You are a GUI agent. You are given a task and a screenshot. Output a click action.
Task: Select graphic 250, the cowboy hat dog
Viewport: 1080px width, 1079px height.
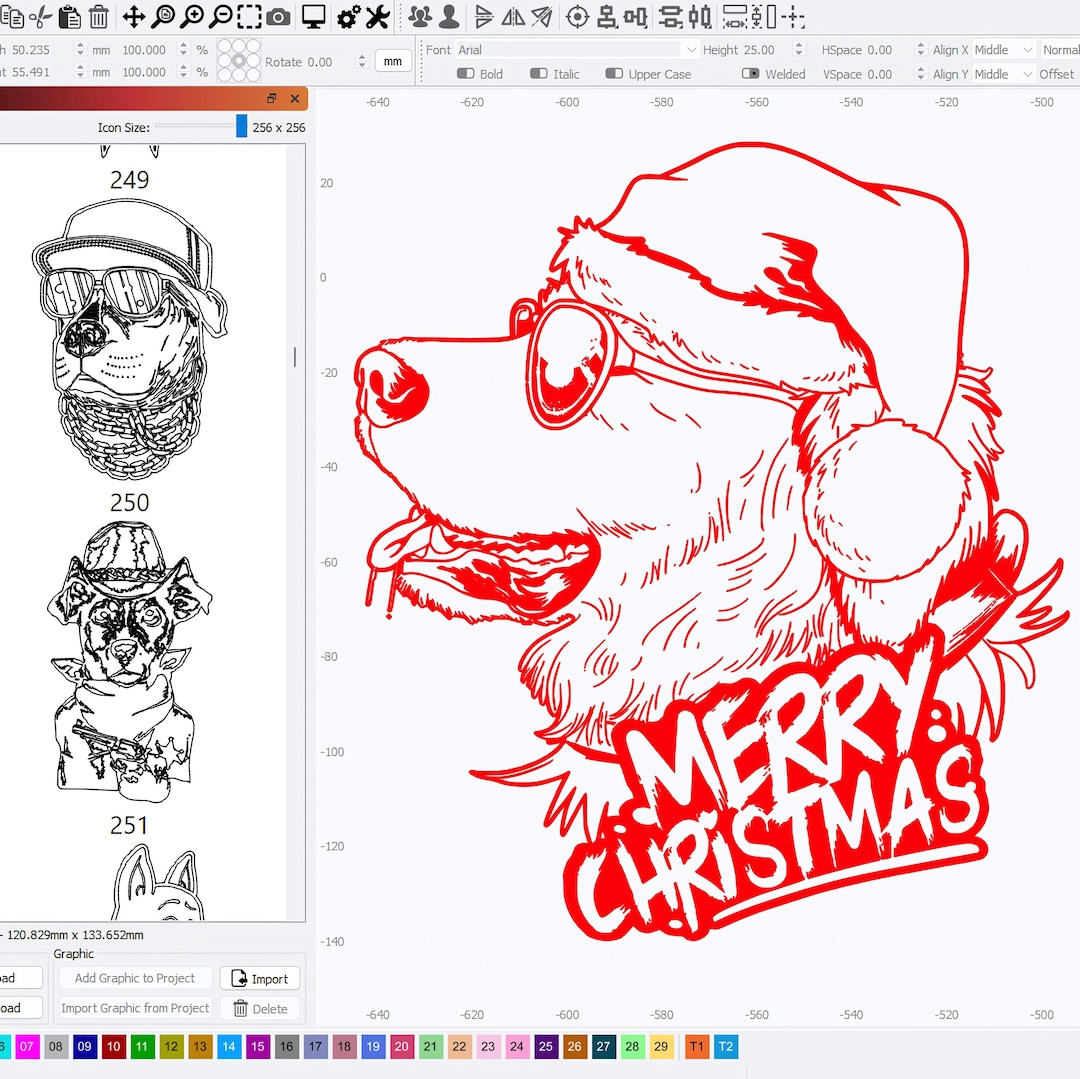[128, 655]
